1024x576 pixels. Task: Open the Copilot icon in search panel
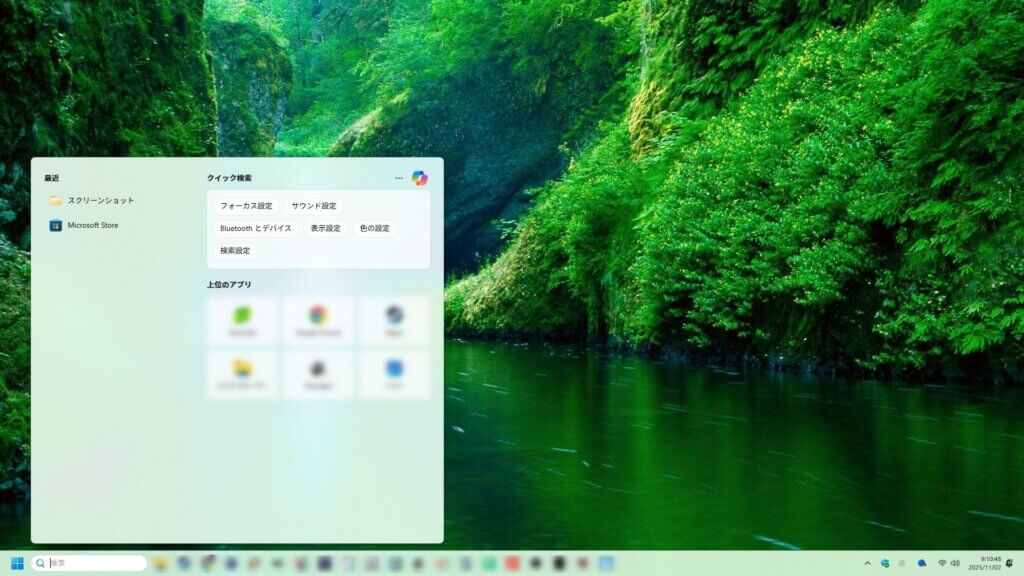[419, 178]
